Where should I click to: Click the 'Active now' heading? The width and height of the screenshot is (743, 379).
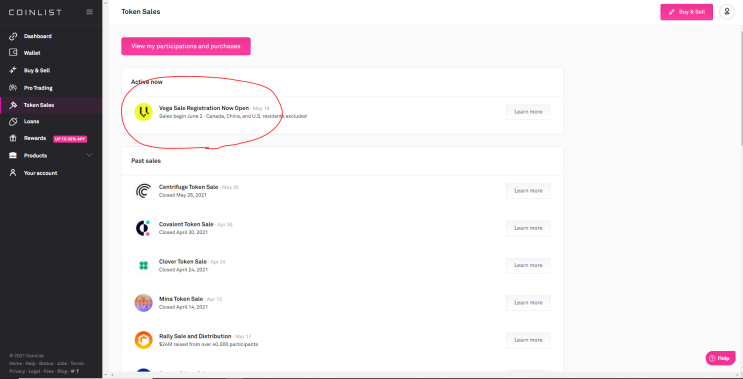tap(147, 82)
